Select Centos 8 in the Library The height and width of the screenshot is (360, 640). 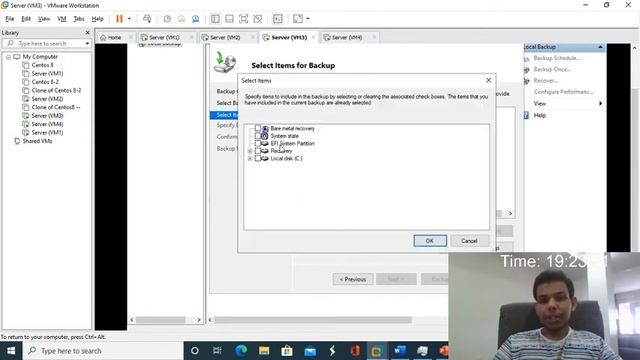point(42,65)
